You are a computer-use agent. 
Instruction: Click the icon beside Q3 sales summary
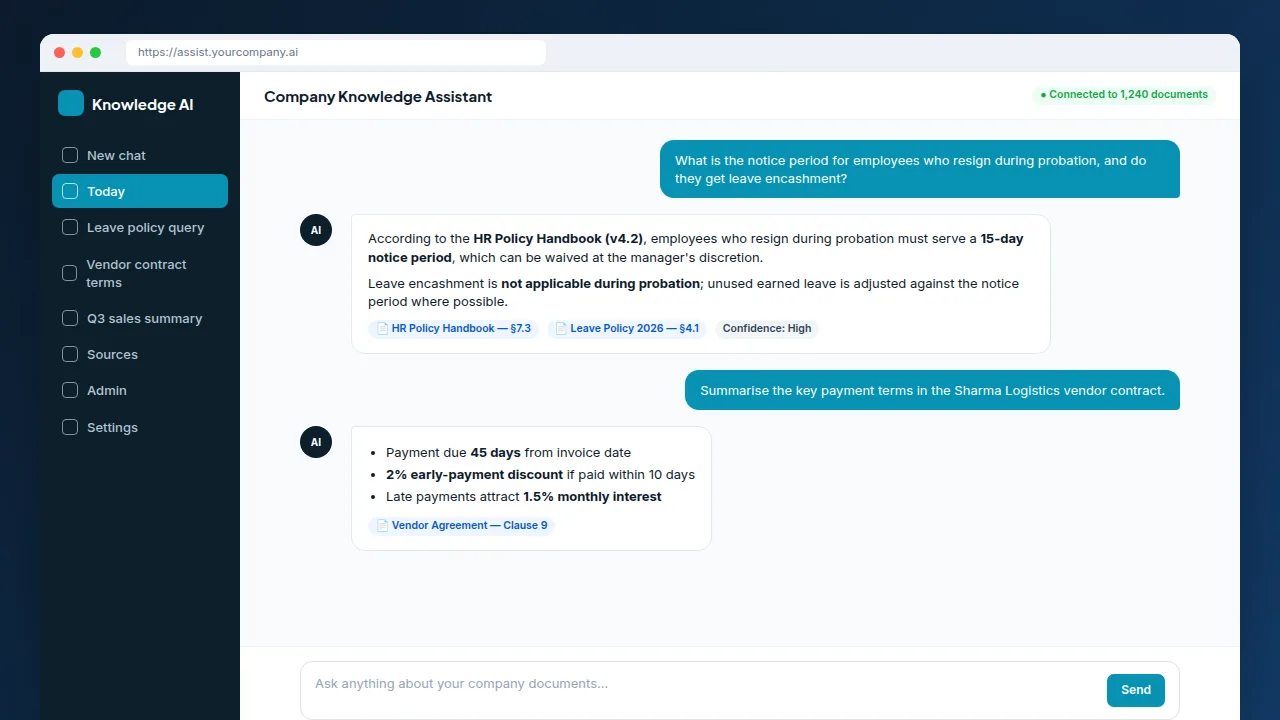70,318
